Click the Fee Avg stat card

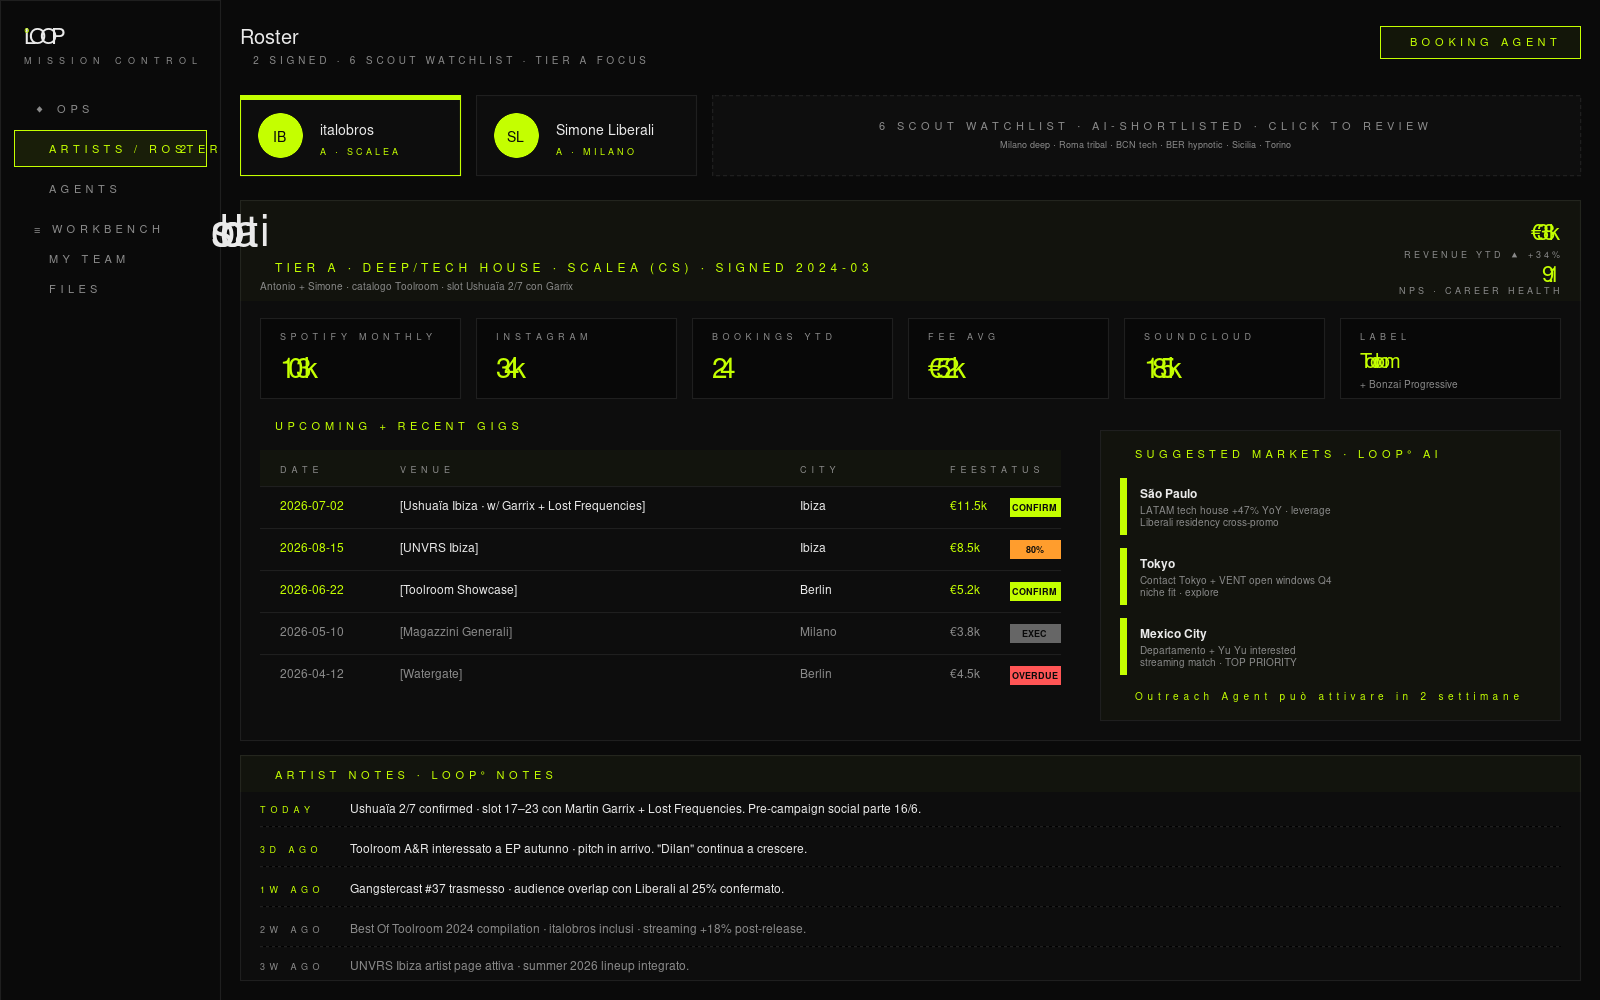coord(1008,358)
